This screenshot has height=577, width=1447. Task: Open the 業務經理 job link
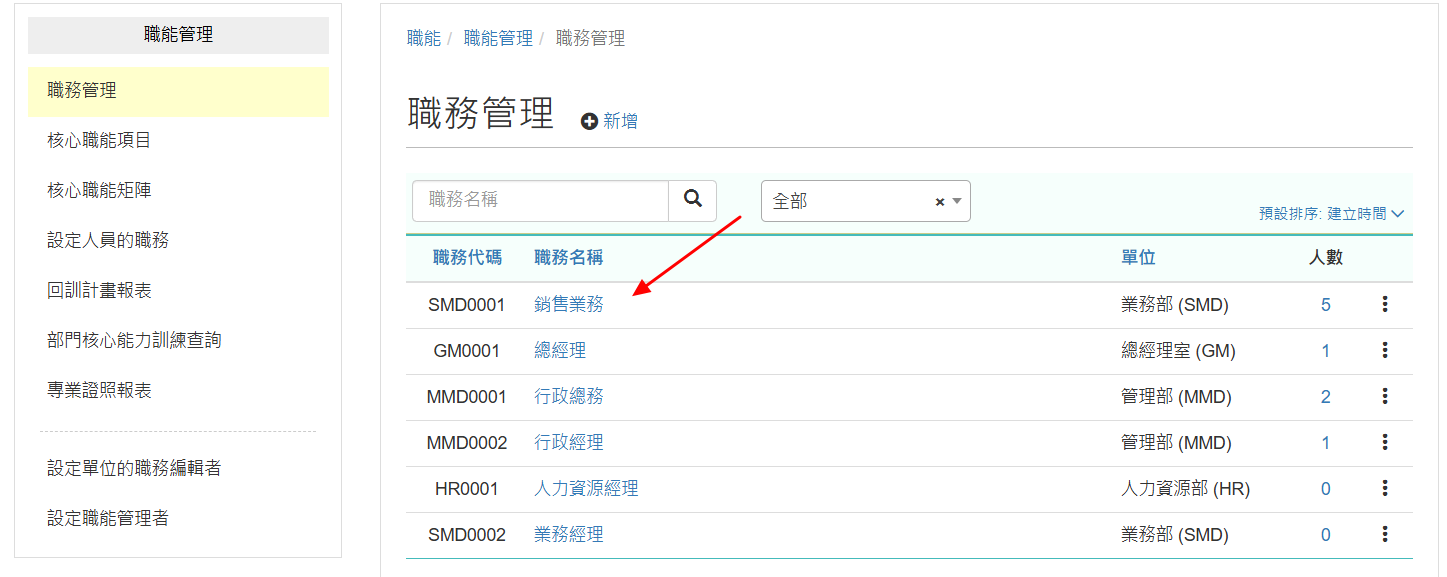click(x=569, y=535)
